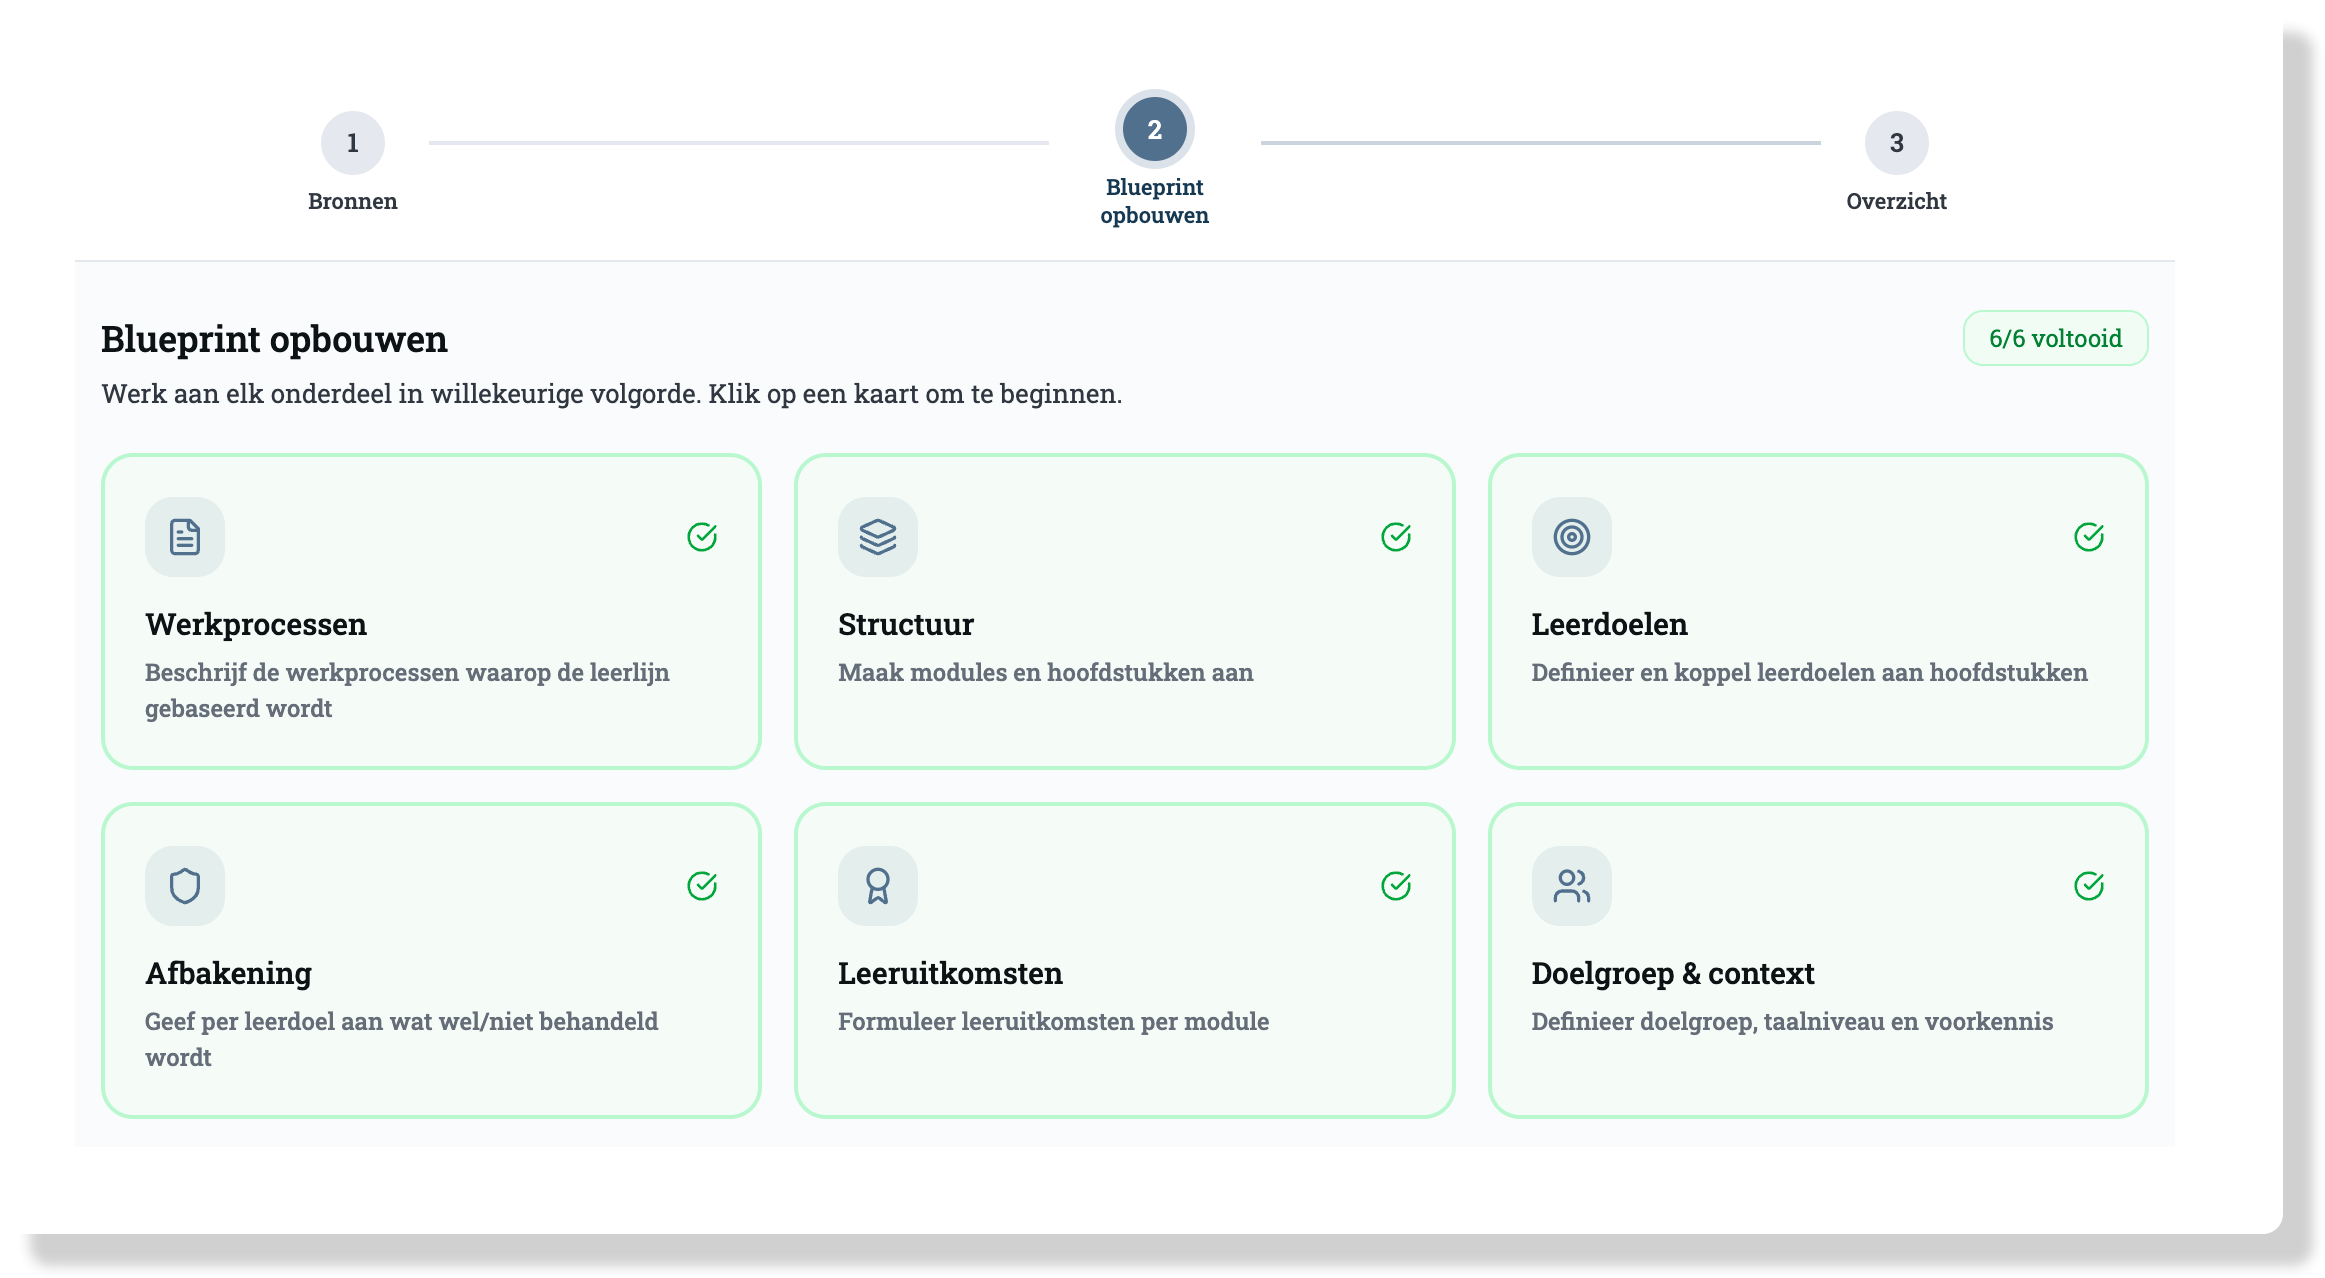Image resolution: width=2325 pixels, height=1278 pixels.
Task: Click the Werkprocessen document icon
Action: tap(185, 537)
